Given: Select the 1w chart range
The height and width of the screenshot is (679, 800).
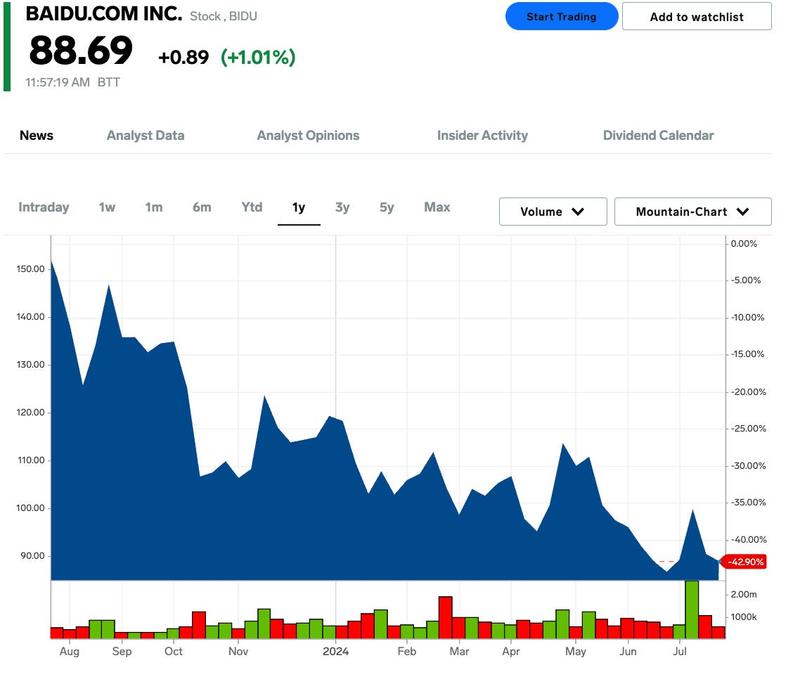Looking at the screenshot, I should coord(107,207).
